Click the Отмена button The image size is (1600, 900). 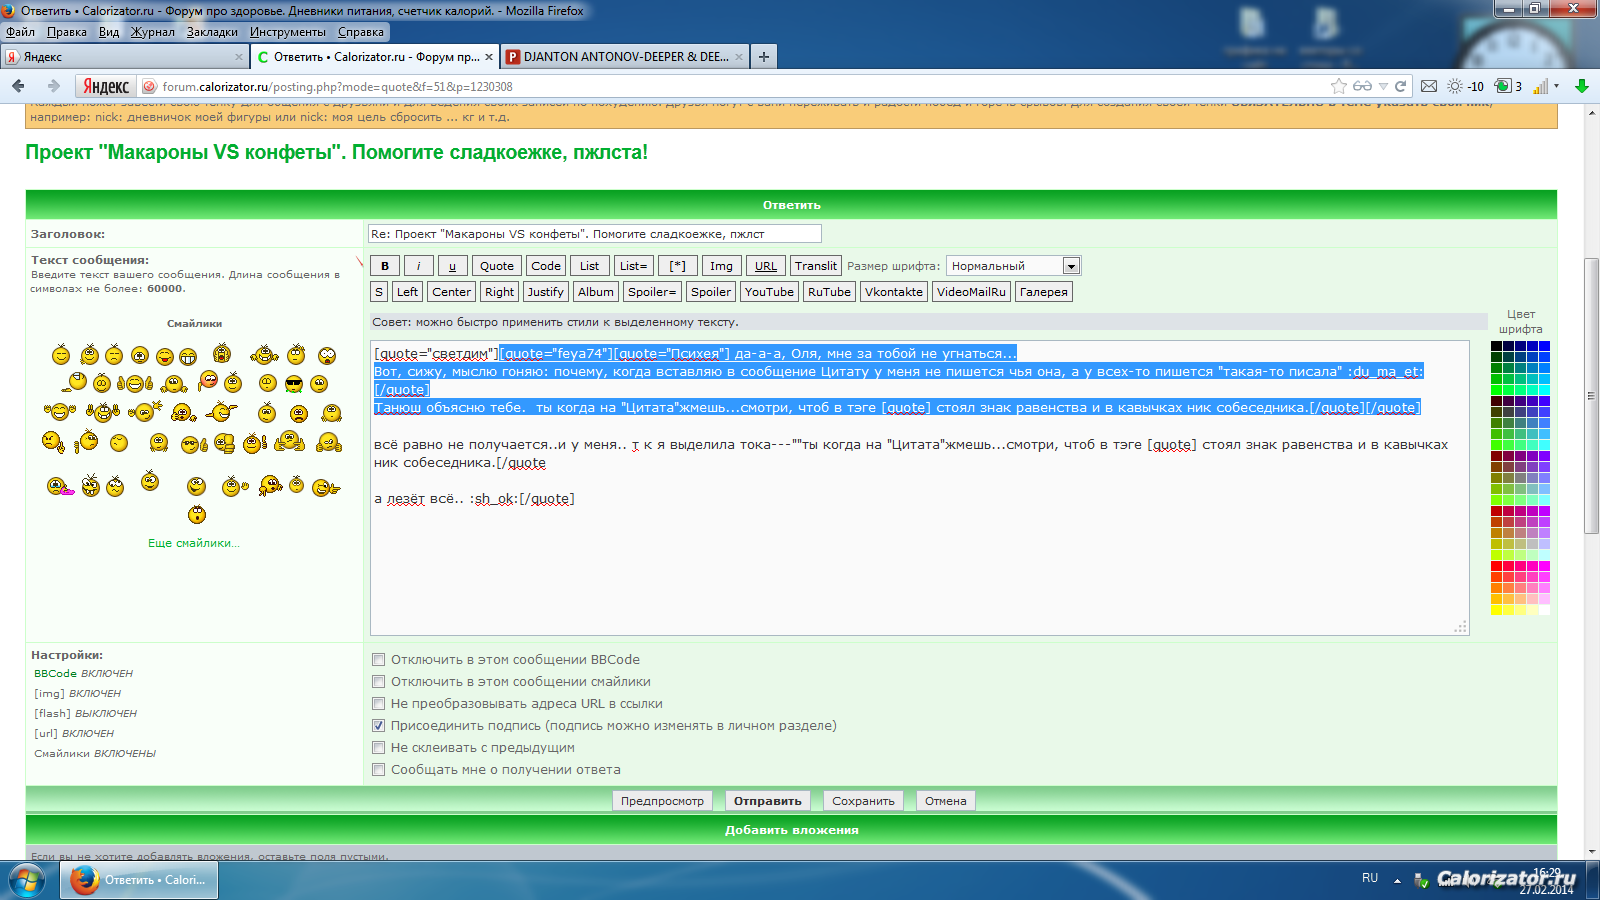coord(945,801)
